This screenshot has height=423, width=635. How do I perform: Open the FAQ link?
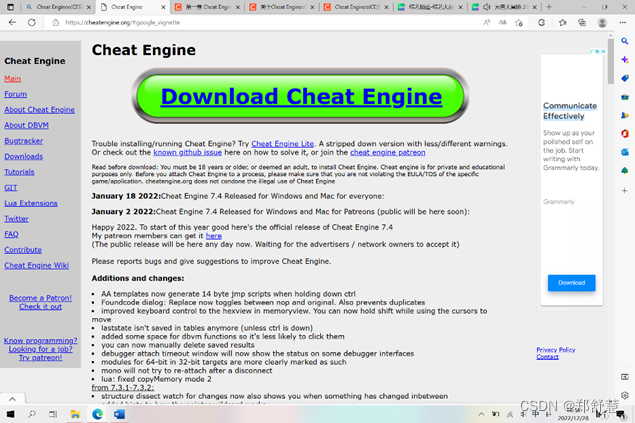point(11,234)
